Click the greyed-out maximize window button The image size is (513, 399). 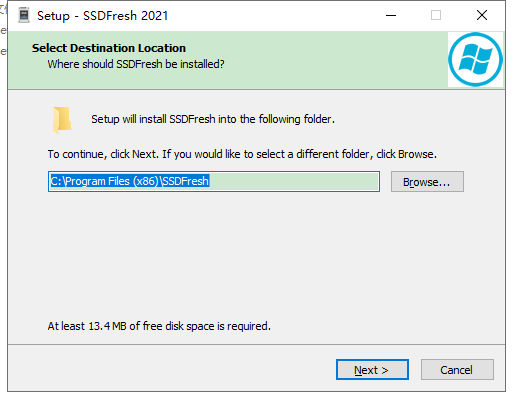(x=436, y=15)
